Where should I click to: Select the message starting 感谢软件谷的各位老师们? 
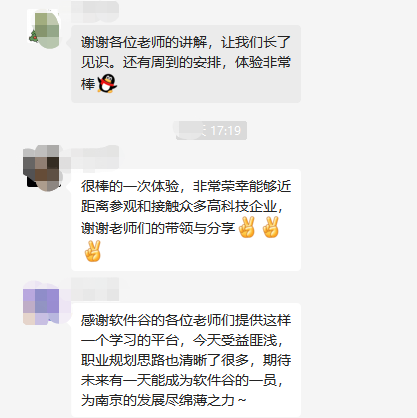(x=186, y=360)
